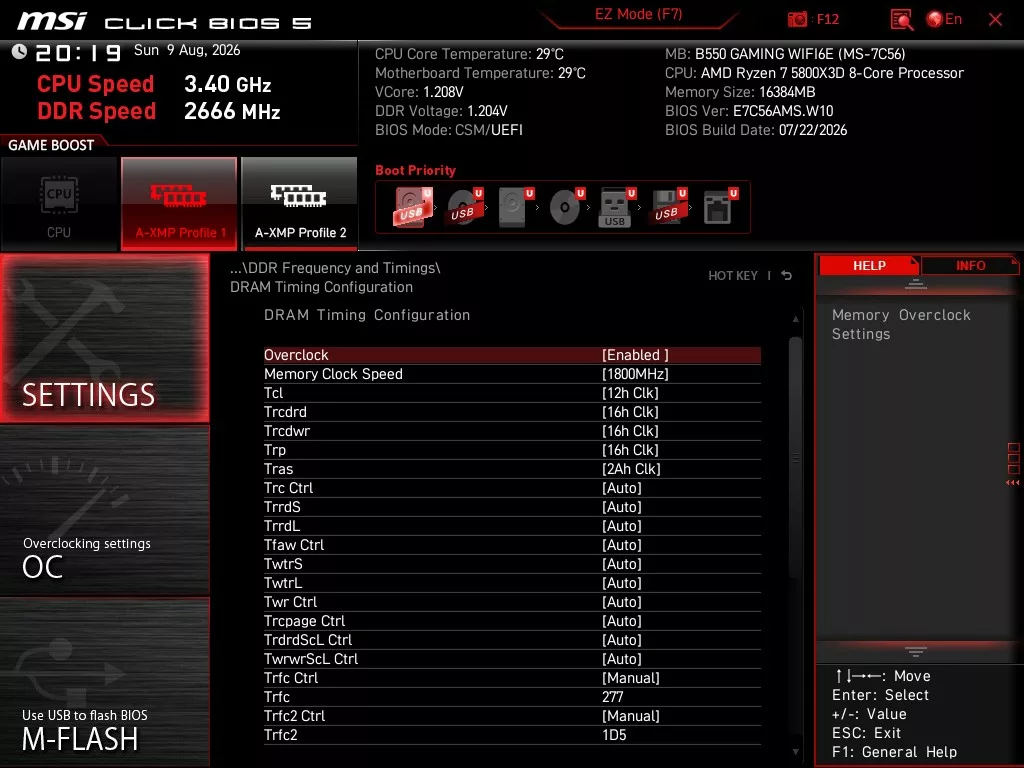Open M-FLASH to flash BIOS

tap(104, 682)
